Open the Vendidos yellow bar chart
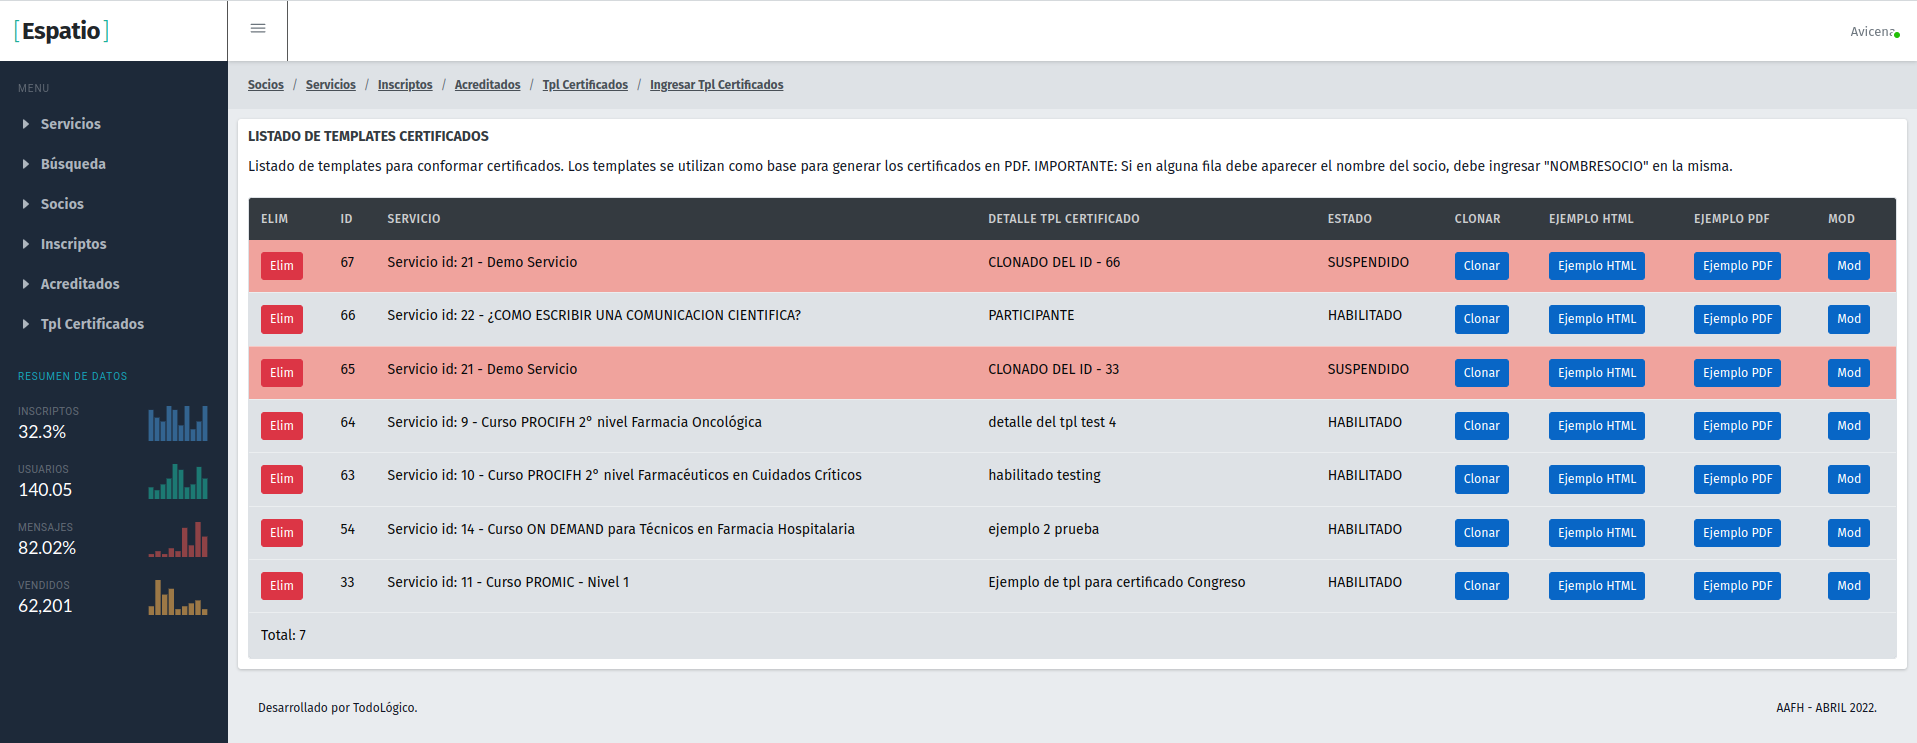 click(178, 597)
